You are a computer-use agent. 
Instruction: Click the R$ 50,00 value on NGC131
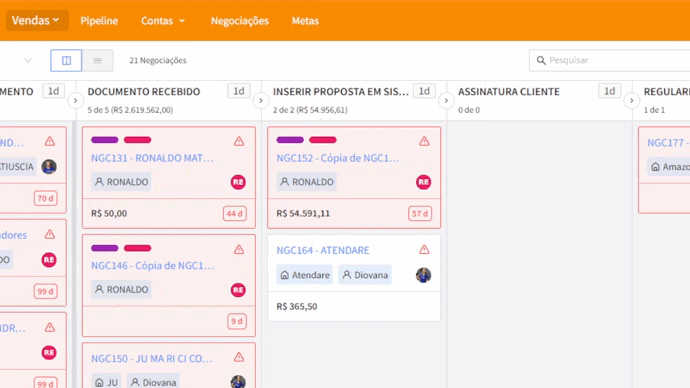coord(109,213)
